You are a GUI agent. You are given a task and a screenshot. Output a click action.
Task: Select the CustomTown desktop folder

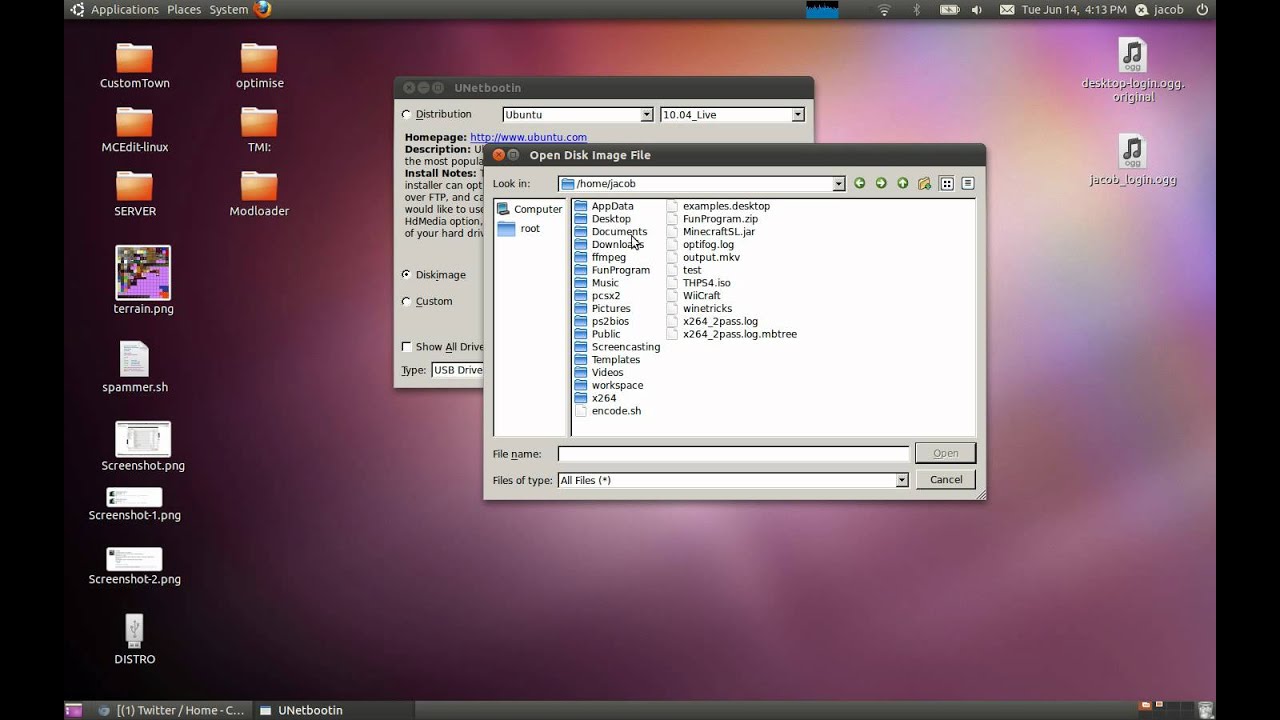tap(134, 66)
